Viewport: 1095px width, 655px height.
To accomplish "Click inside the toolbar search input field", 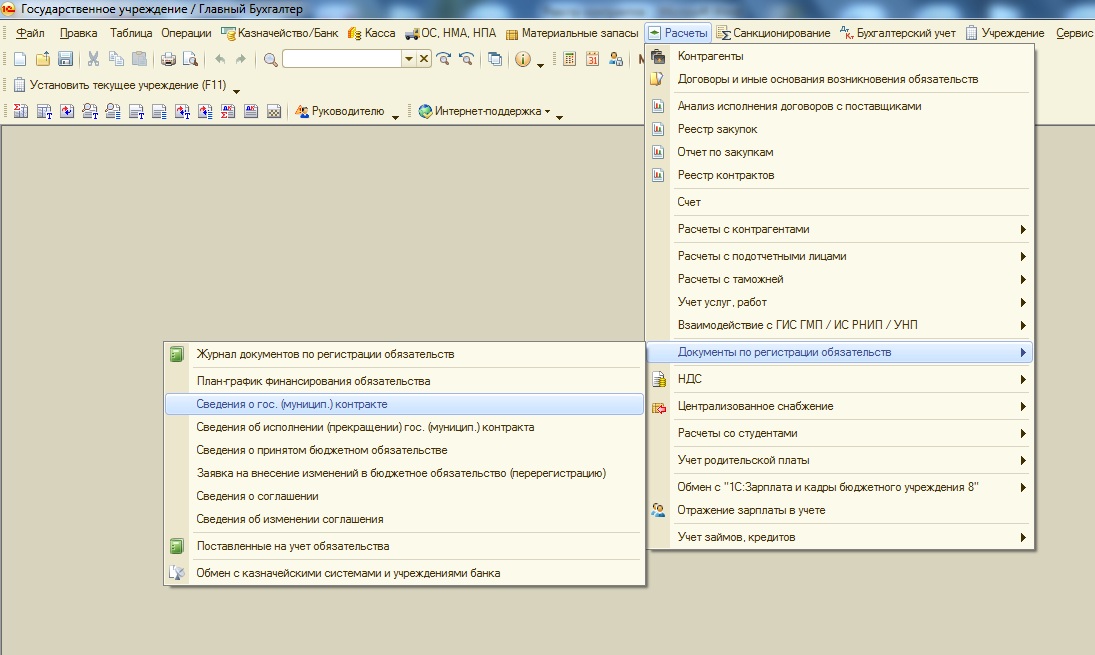I will (x=341, y=59).
